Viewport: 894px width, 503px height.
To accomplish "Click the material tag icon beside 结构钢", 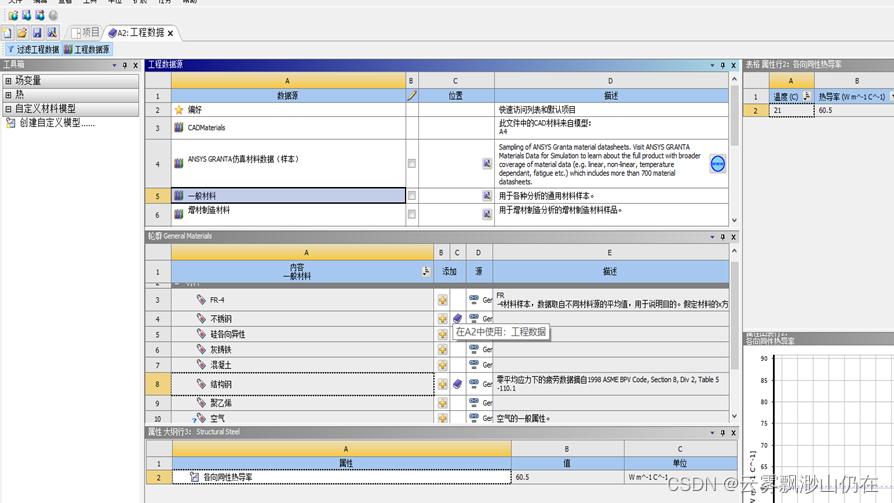I will point(201,384).
